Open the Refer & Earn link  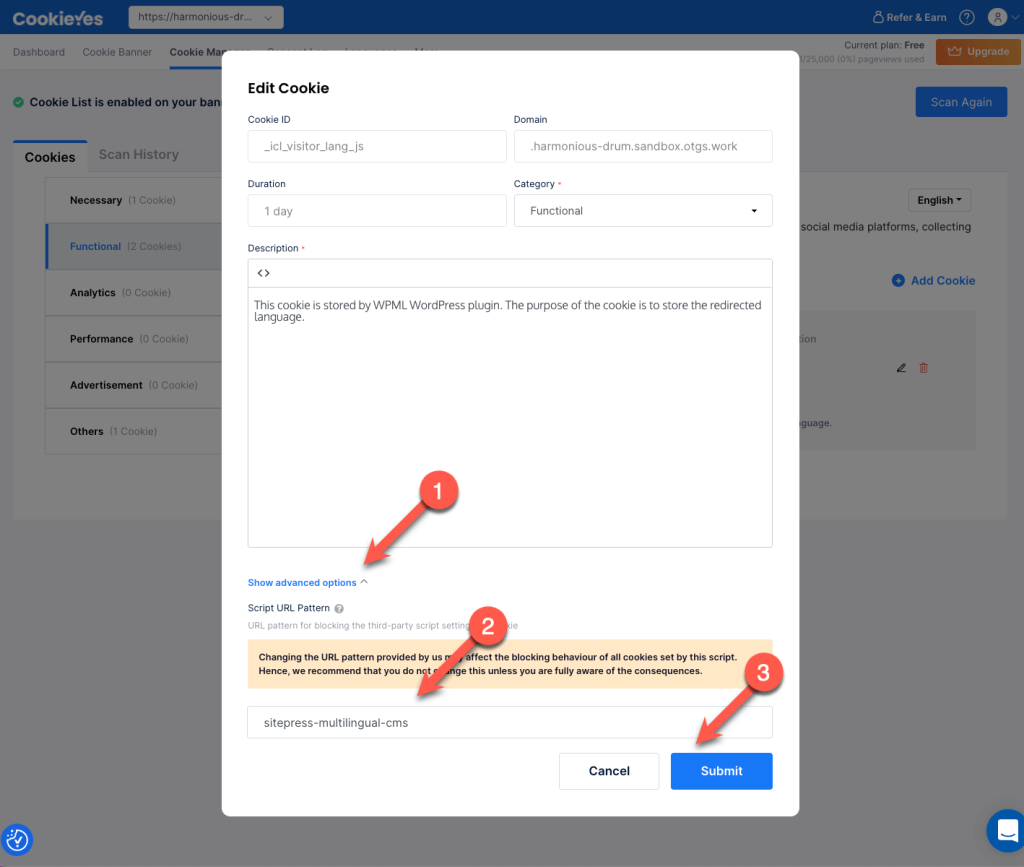pos(910,18)
